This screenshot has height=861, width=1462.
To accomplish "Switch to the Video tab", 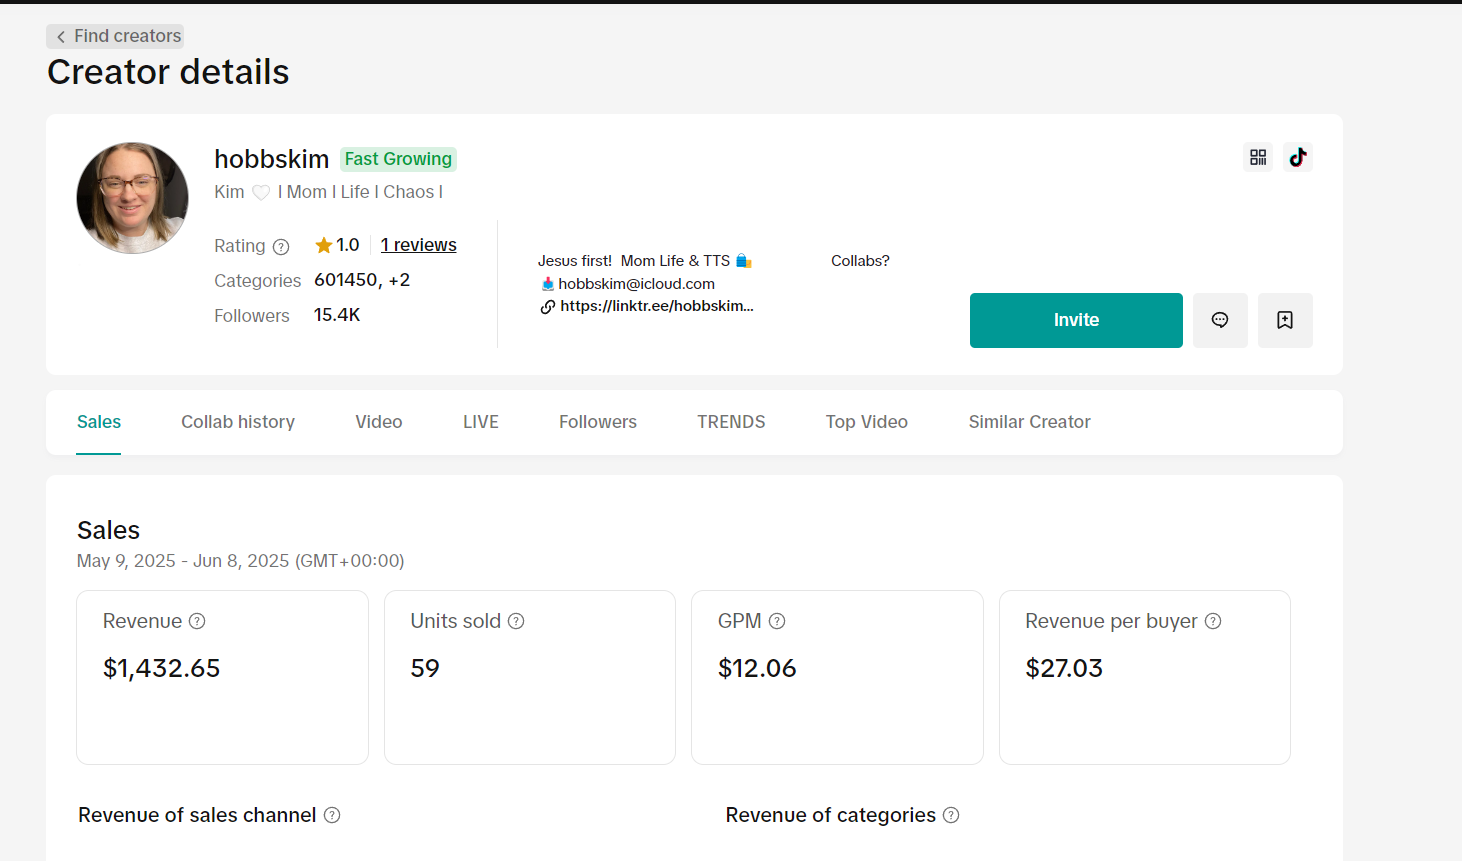I will pyautogui.click(x=378, y=422).
